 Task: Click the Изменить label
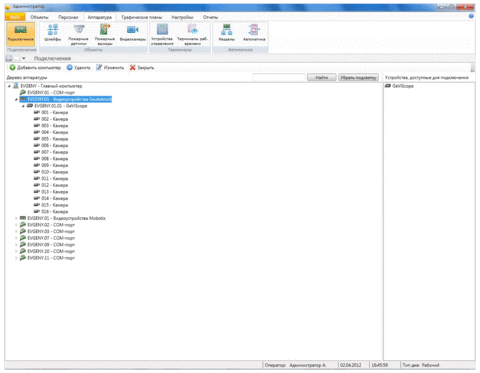(114, 68)
